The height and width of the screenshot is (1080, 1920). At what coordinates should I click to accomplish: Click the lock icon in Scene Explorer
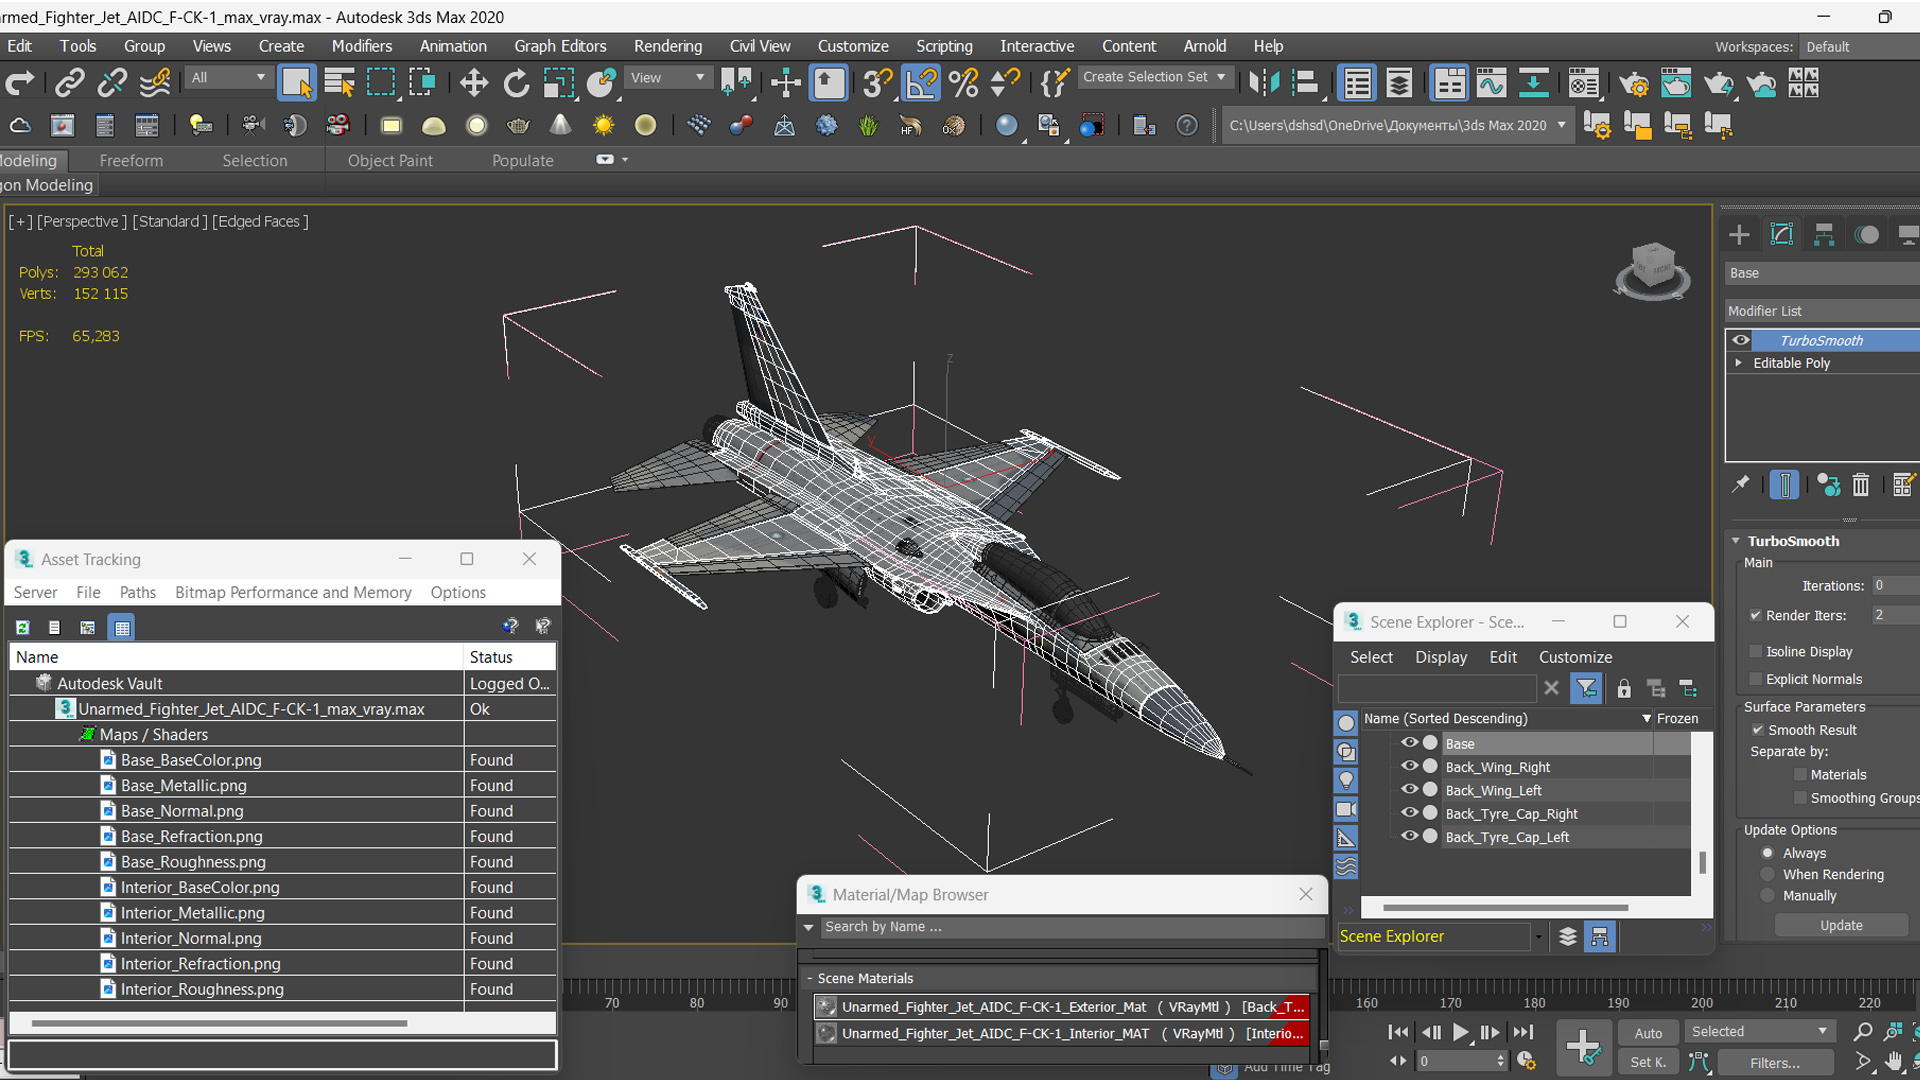click(x=1624, y=688)
